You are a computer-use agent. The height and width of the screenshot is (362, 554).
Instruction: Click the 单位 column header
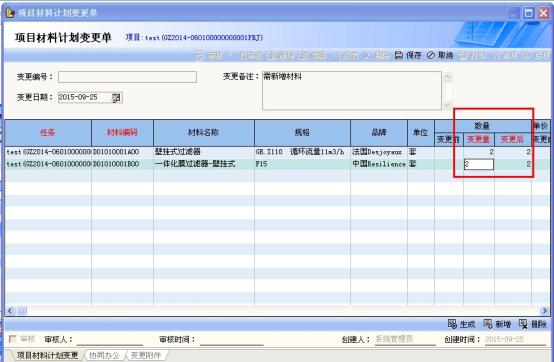click(x=421, y=133)
